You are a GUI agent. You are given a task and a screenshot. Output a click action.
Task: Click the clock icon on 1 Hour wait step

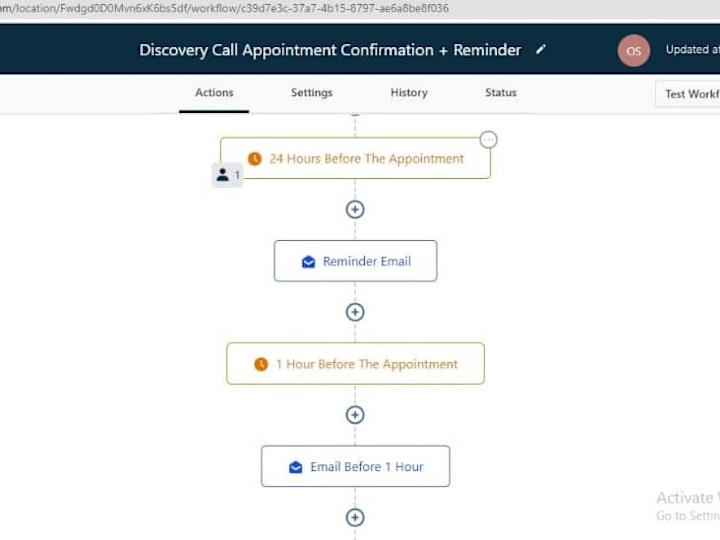[261, 364]
